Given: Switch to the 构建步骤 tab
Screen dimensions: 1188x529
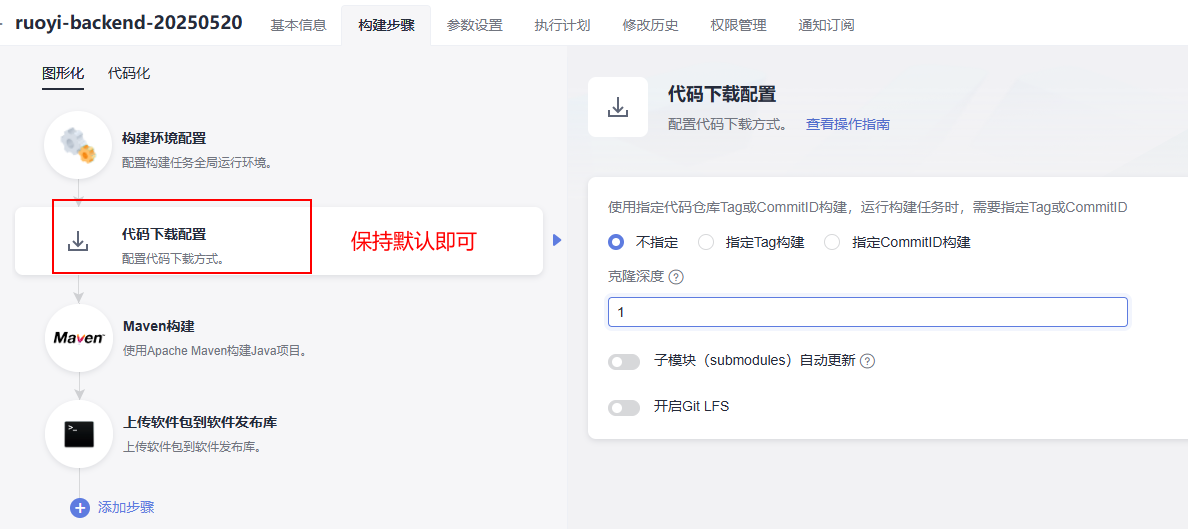Looking at the screenshot, I should pyautogui.click(x=386, y=25).
